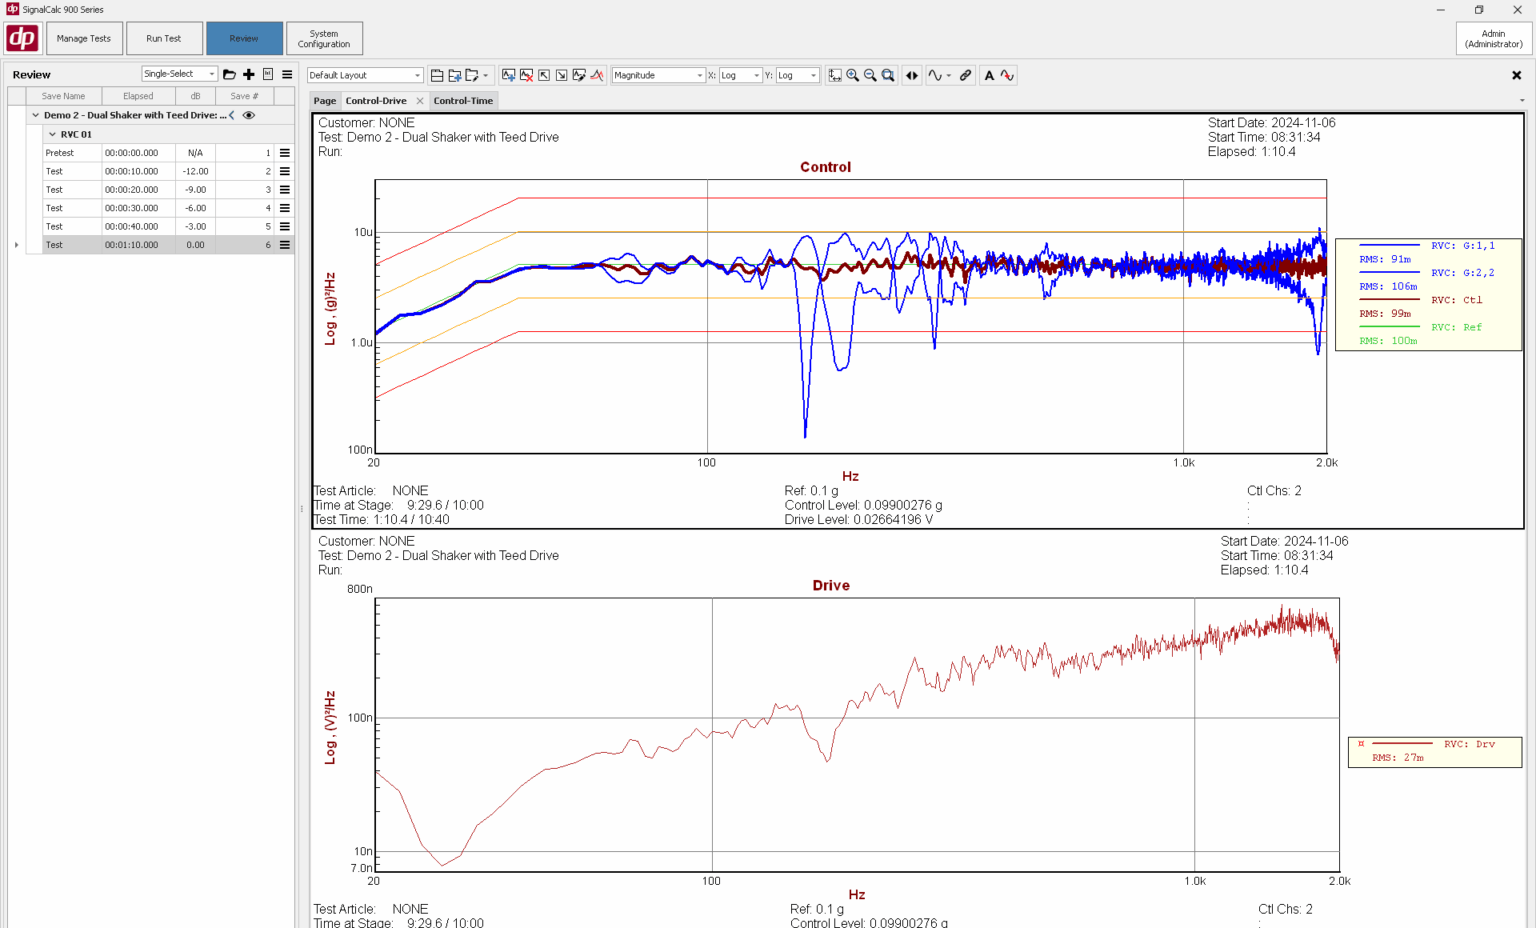
Task: Open folder icon in Review panel header
Action: coord(229,75)
